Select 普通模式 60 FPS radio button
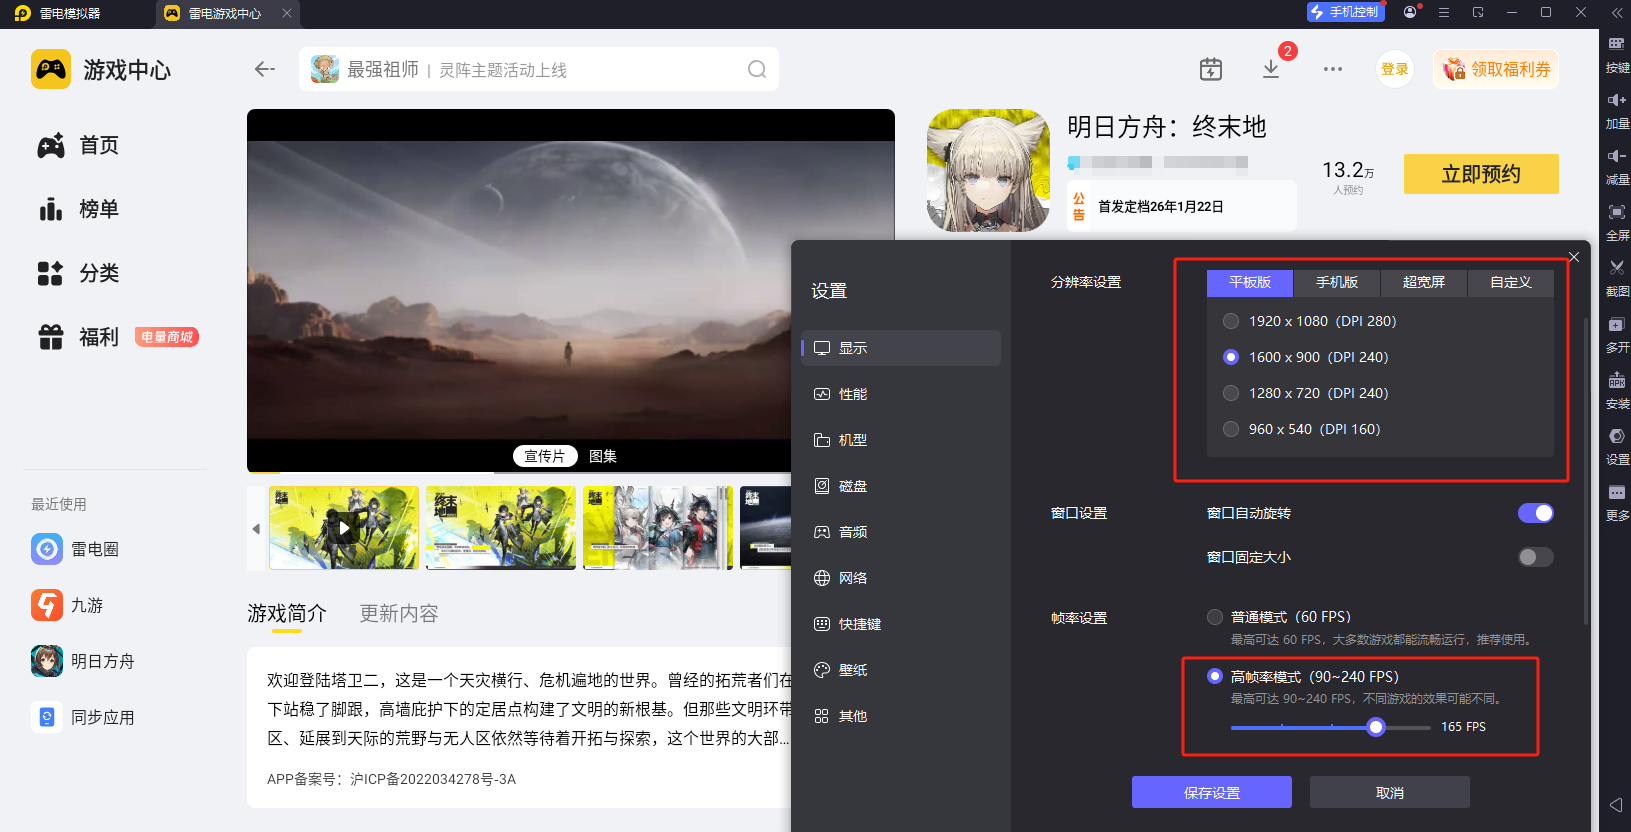The width and height of the screenshot is (1631, 832). [x=1215, y=617]
